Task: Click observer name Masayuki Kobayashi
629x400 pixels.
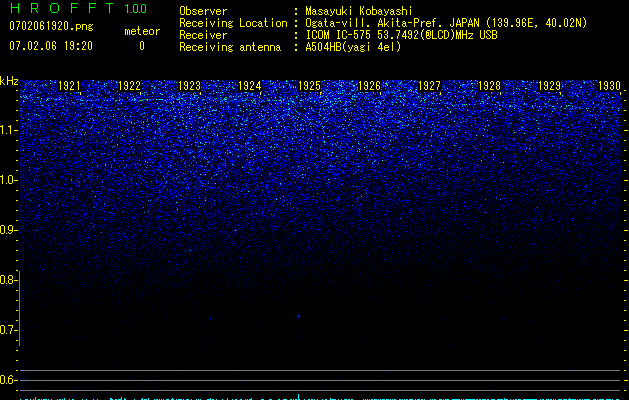Action: (359, 11)
